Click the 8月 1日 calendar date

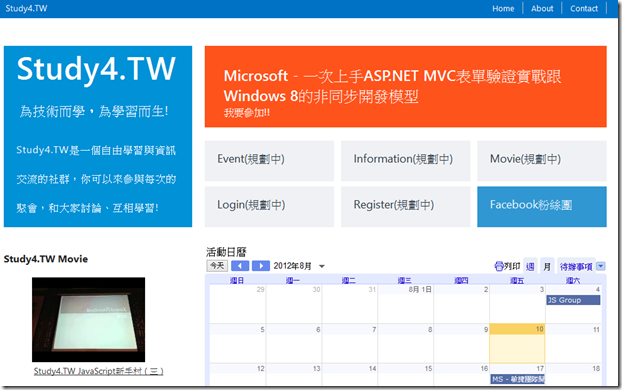point(420,290)
